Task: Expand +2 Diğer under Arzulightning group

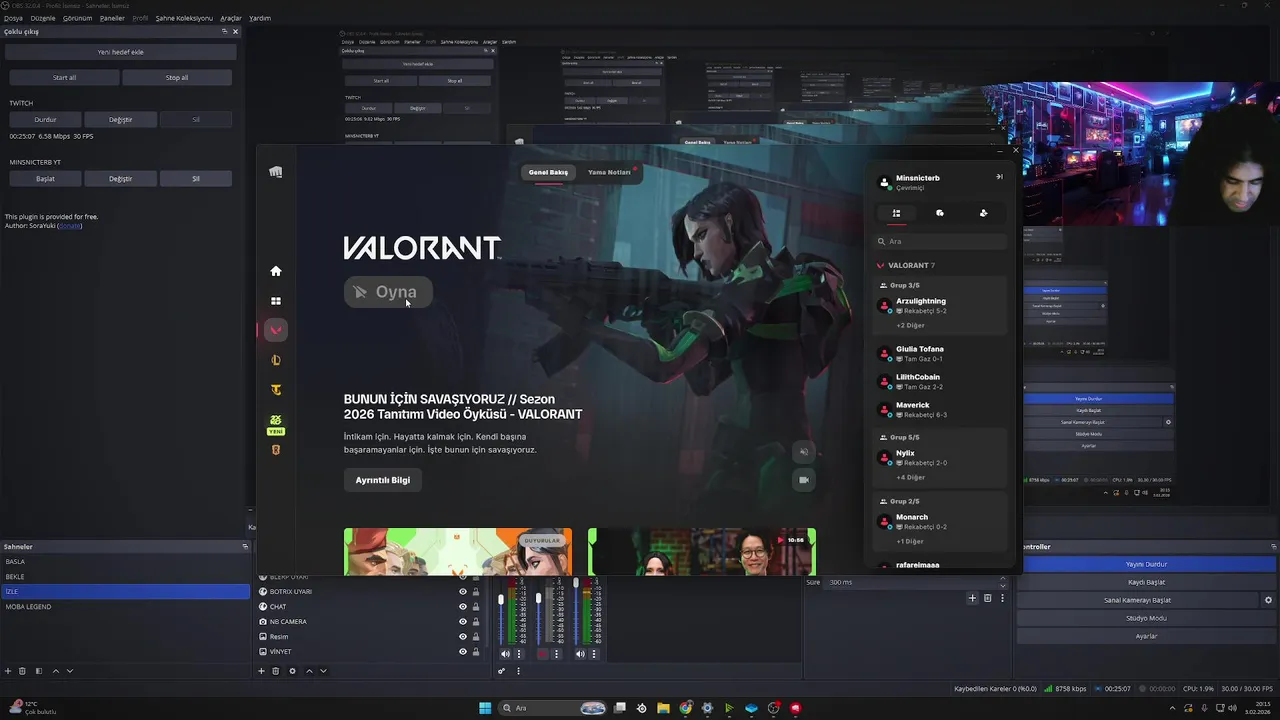Action: click(910, 325)
